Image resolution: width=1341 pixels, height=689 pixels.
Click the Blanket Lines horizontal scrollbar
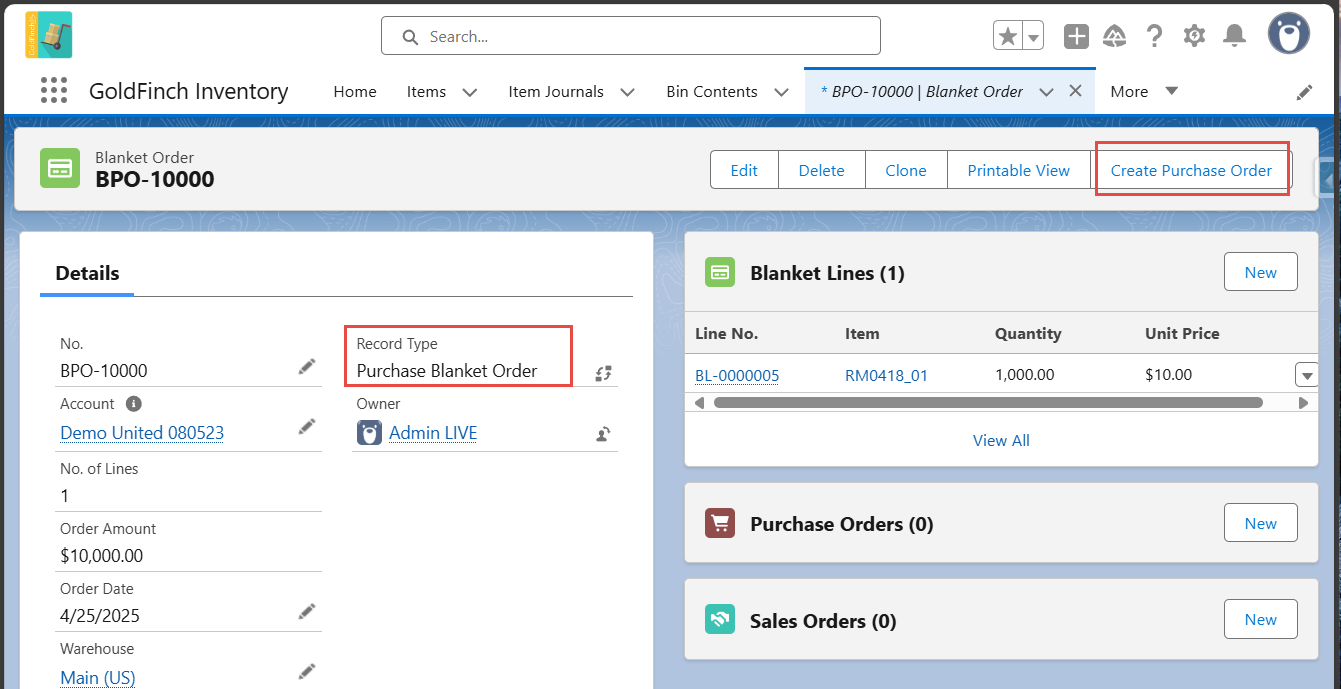click(988, 403)
